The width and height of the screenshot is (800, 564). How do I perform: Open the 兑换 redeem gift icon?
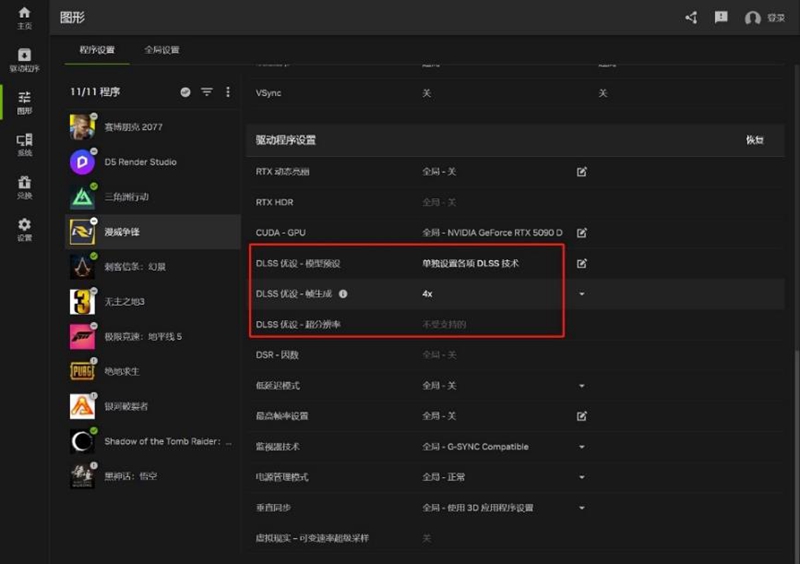point(24,186)
